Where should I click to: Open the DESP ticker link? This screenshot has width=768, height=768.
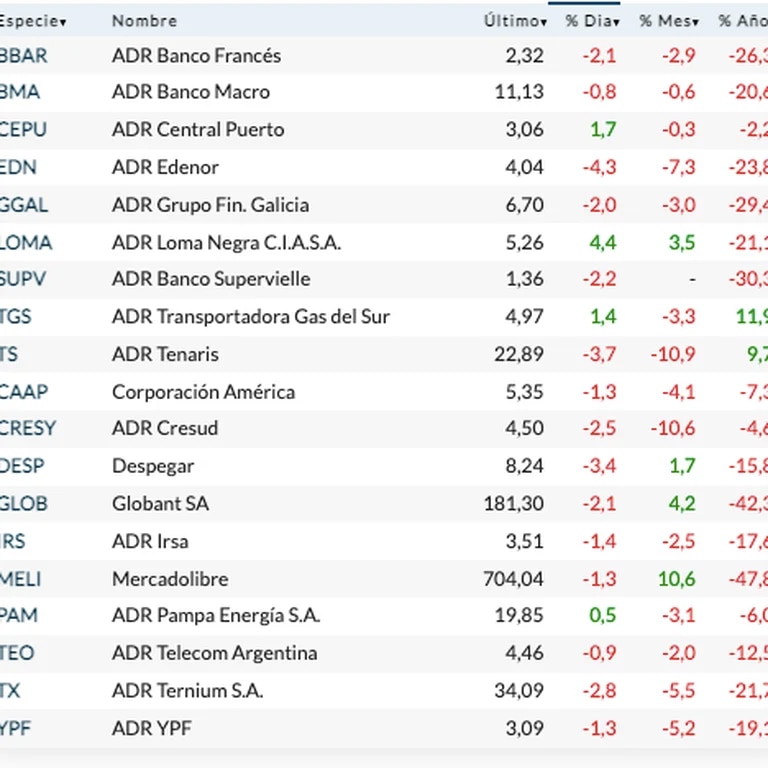click(x=22, y=466)
